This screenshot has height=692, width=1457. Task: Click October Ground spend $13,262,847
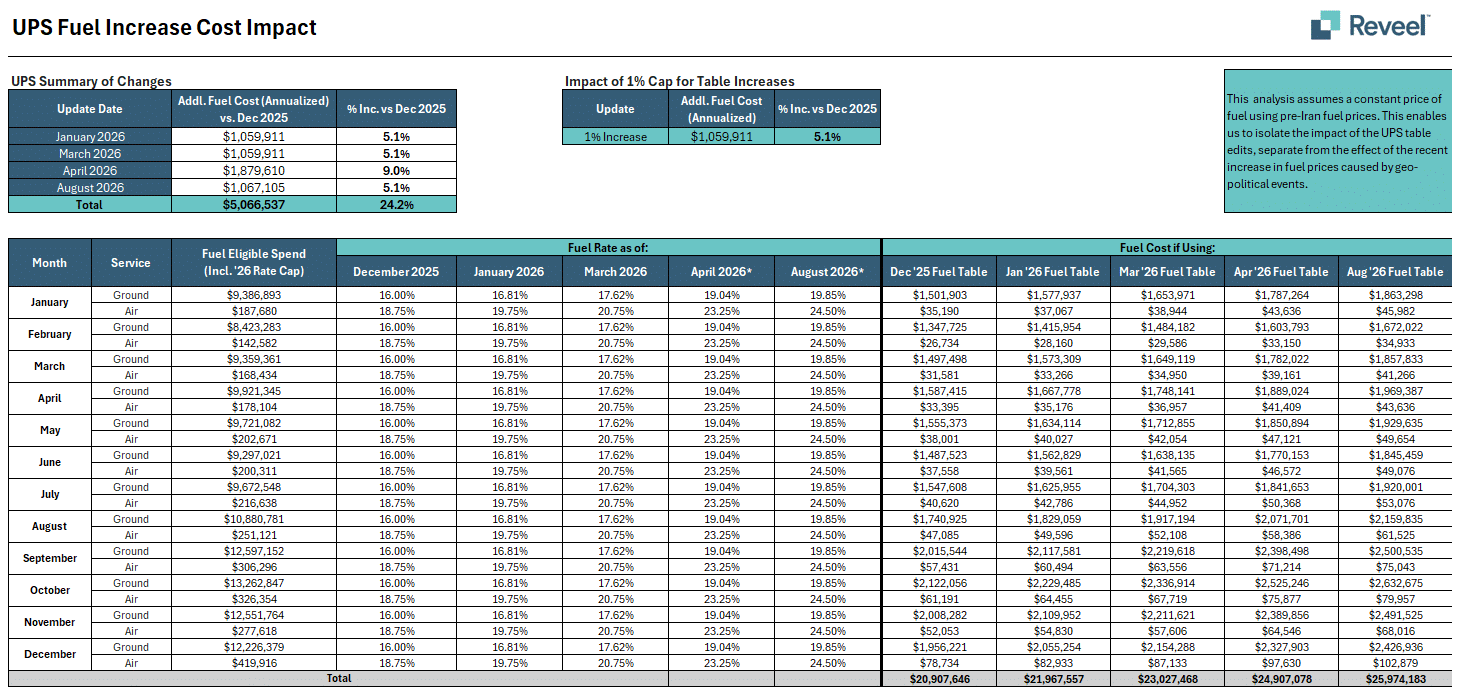254,583
